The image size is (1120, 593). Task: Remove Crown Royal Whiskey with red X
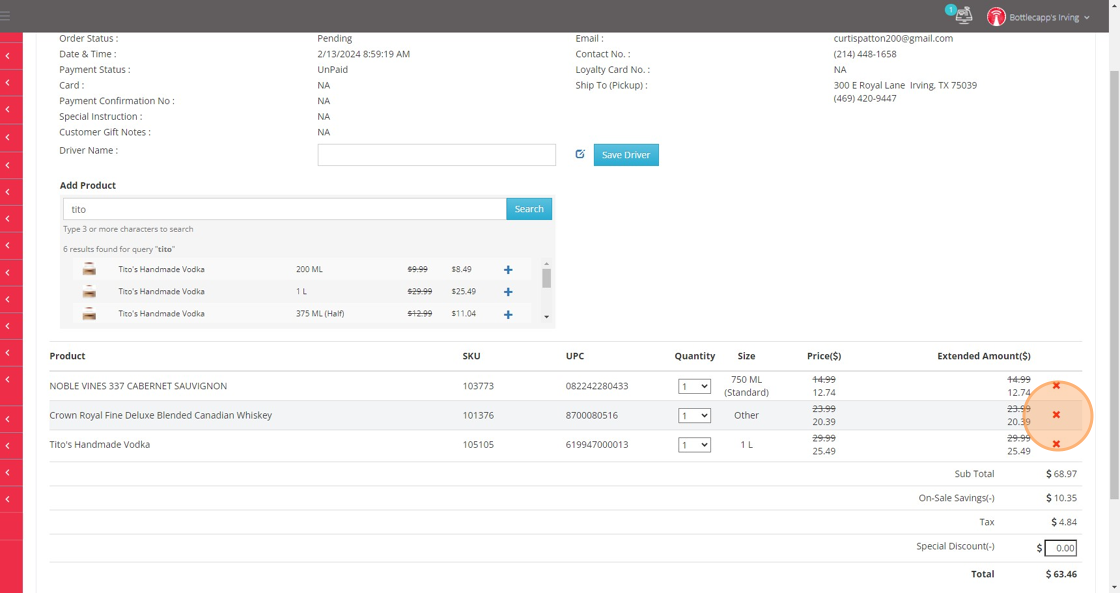pos(1056,415)
